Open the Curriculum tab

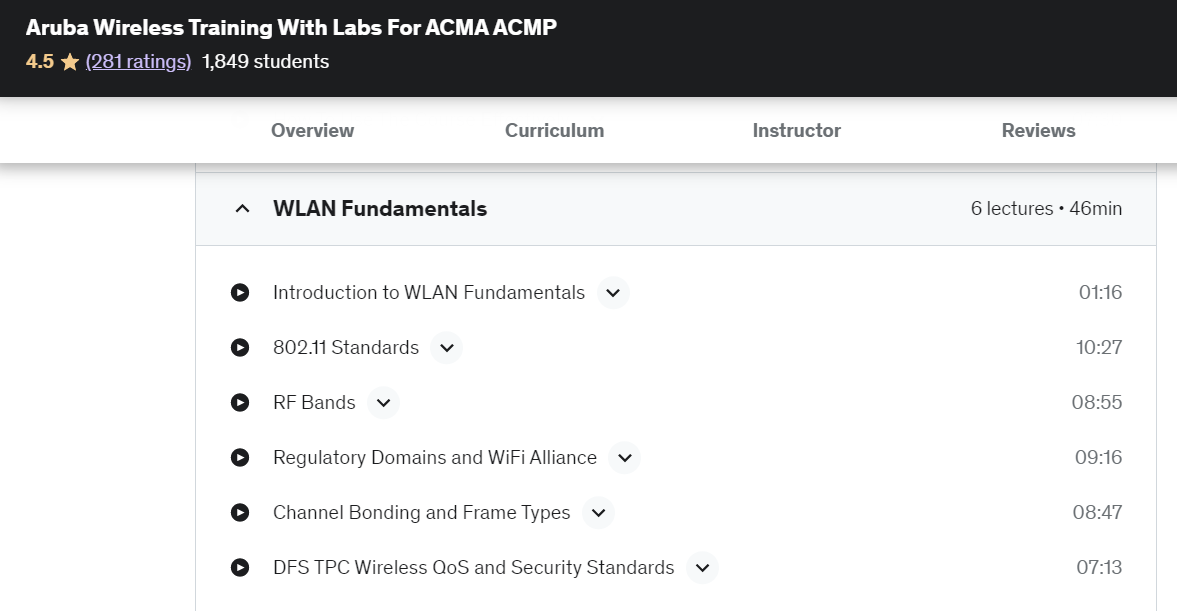[554, 130]
